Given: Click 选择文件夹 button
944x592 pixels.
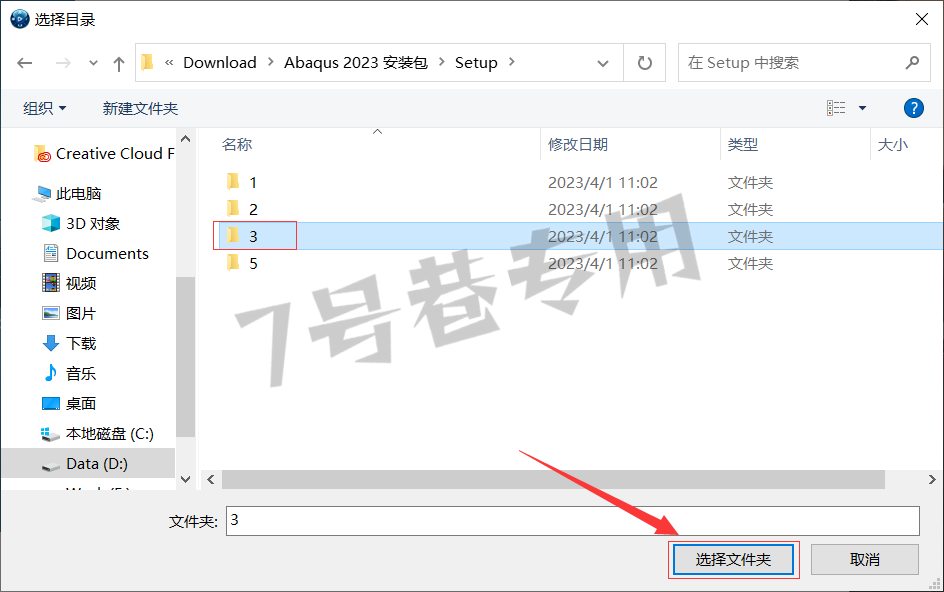Looking at the screenshot, I should point(733,560).
